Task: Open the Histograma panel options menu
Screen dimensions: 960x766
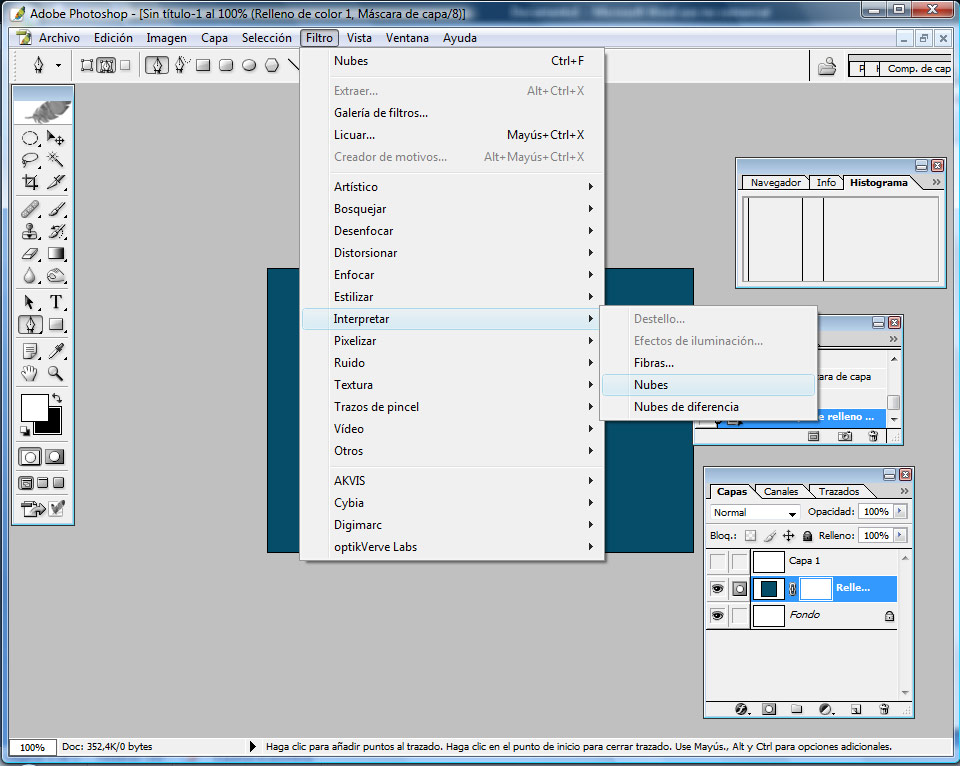Action: pyautogui.click(x=936, y=182)
